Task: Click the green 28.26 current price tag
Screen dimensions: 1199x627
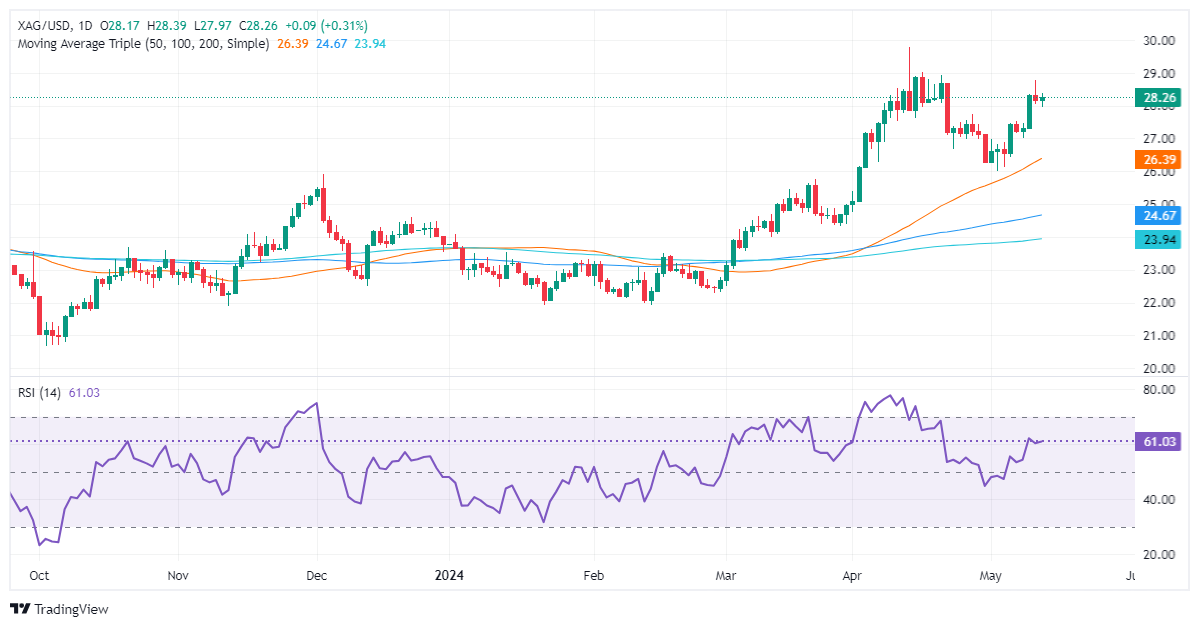Action: 1159,98
